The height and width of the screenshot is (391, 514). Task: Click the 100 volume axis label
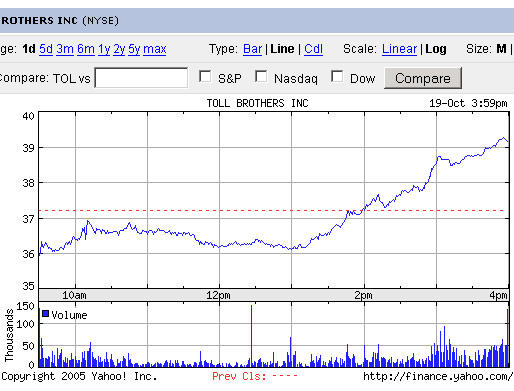pos(25,324)
